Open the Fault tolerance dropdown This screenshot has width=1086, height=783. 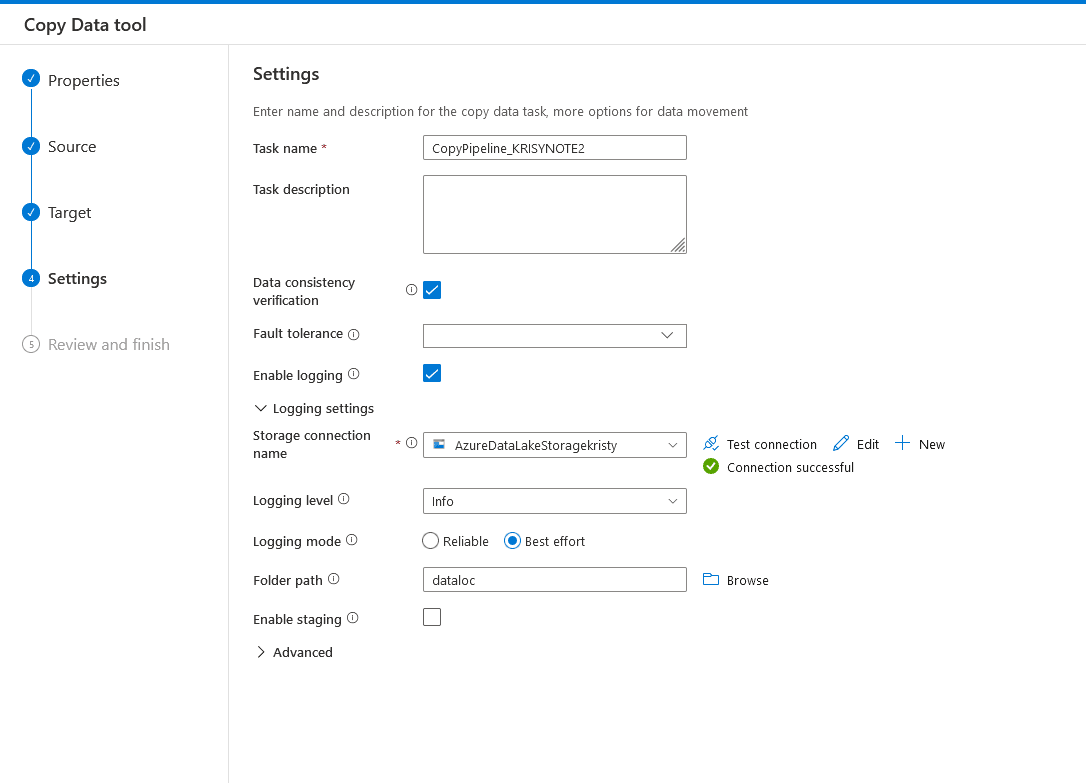(x=554, y=335)
